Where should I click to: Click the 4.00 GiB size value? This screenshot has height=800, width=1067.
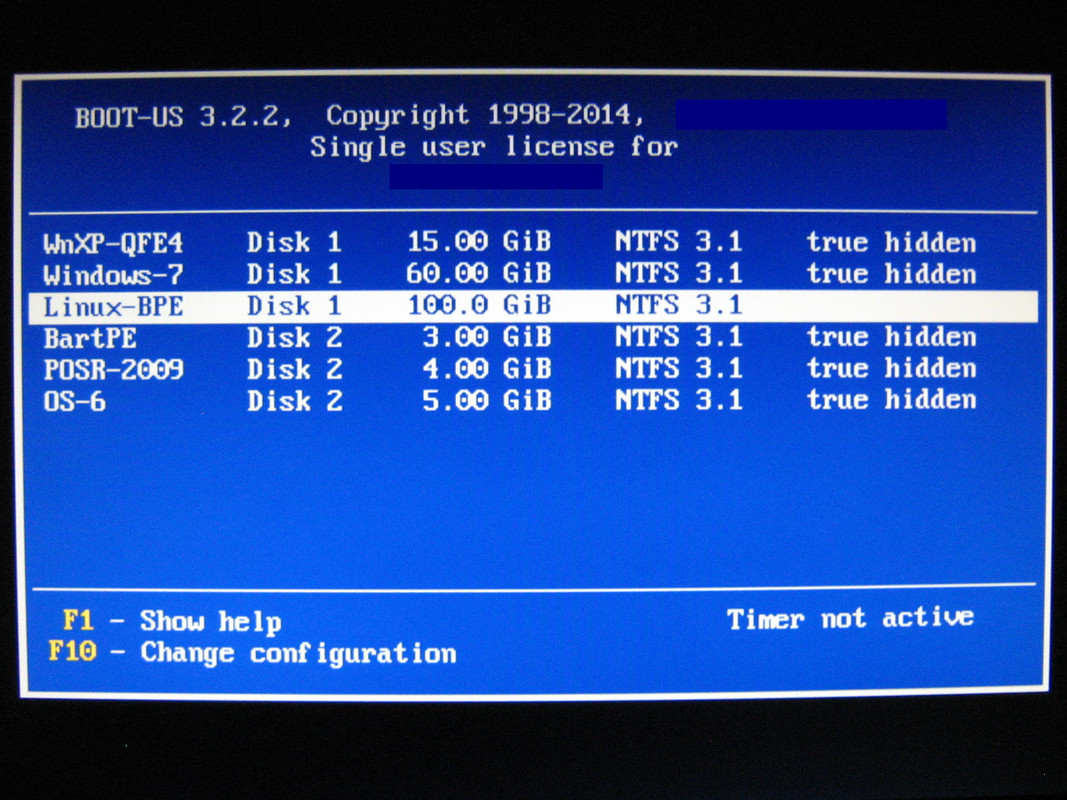coord(487,369)
